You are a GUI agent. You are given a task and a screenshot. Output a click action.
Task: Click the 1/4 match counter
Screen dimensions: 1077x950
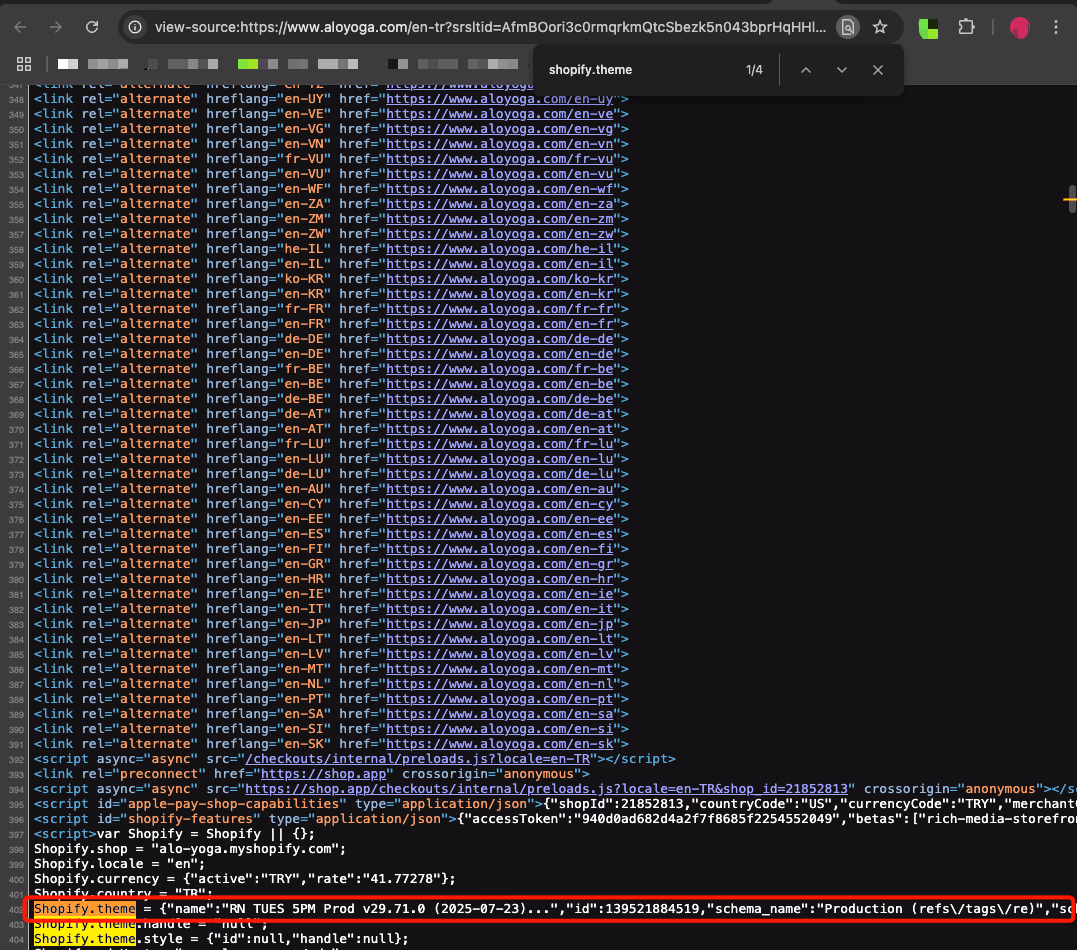[x=754, y=70]
